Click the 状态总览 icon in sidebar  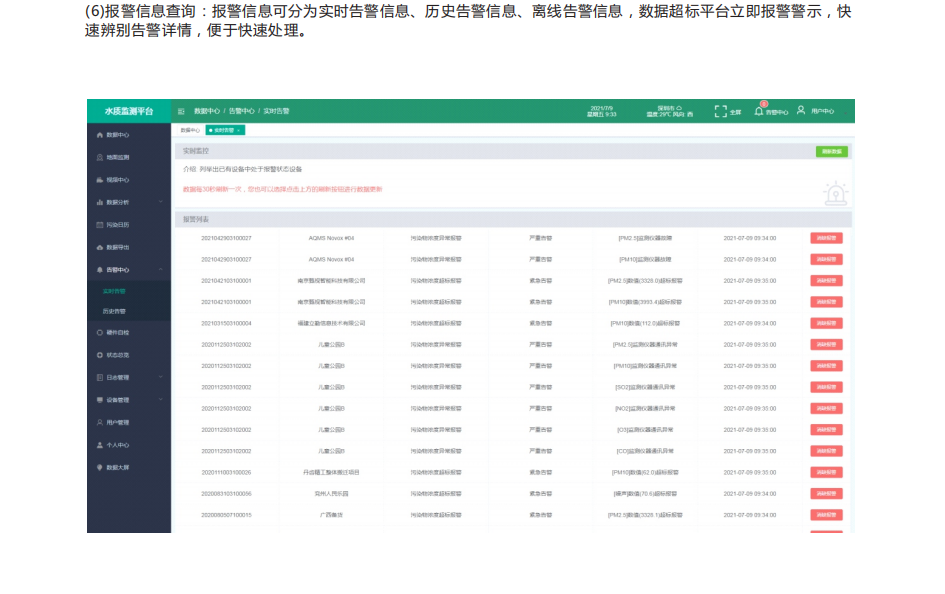(x=99, y=355)
